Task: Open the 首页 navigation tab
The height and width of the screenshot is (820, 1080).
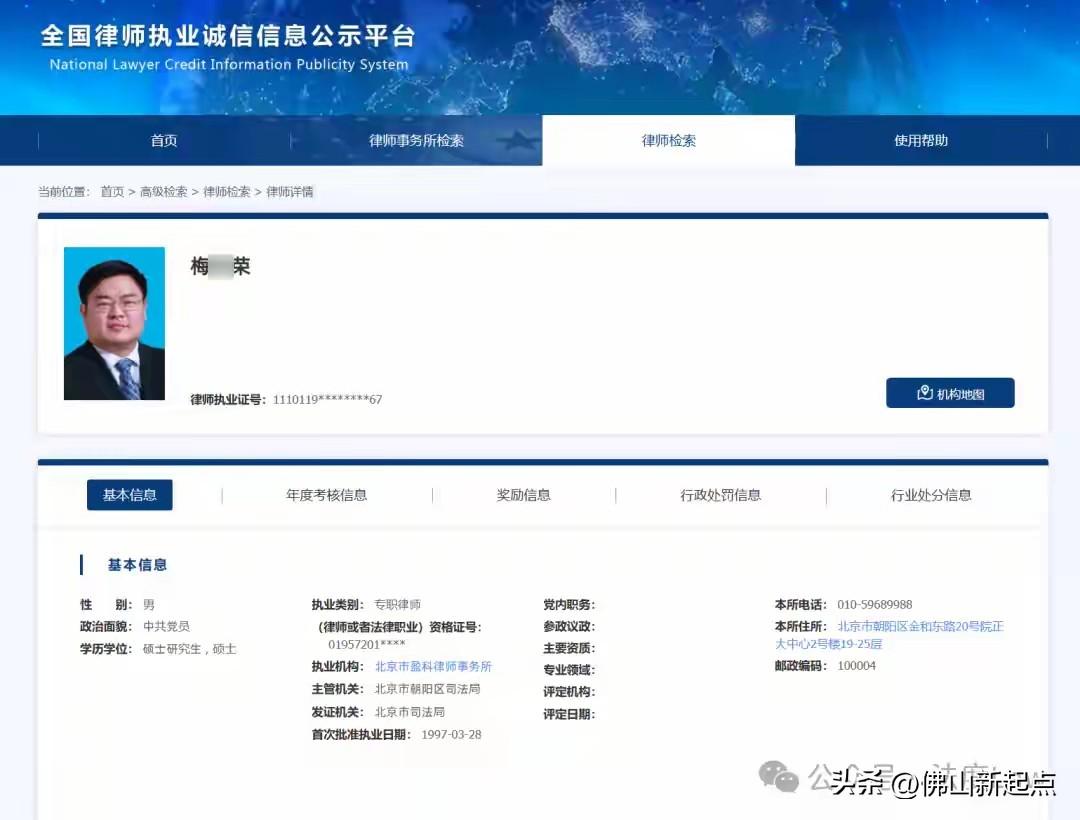Action: pos(163,140)
